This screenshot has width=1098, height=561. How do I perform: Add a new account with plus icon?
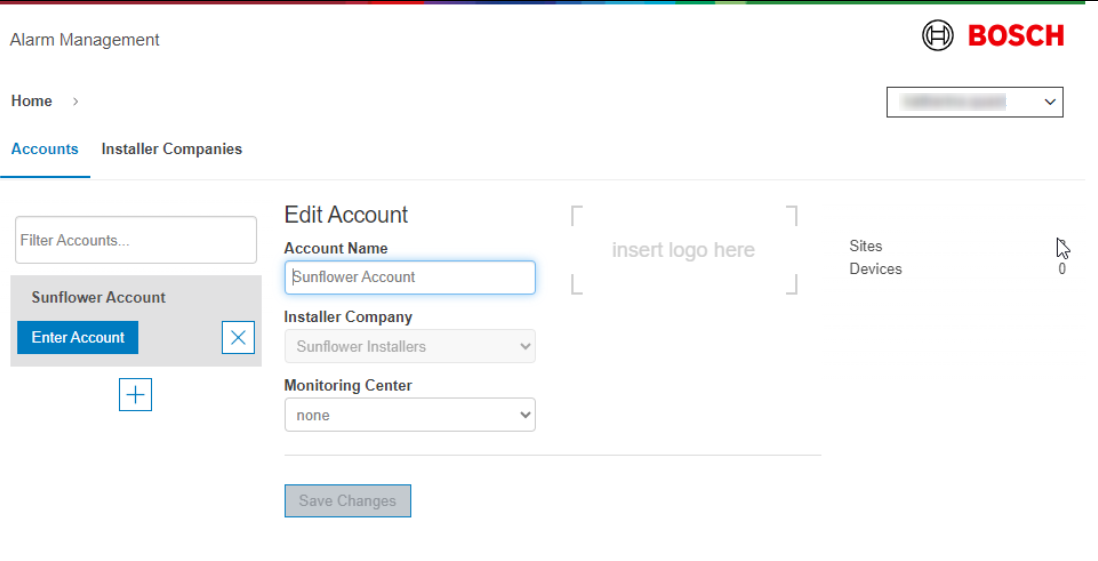(135, 395)
